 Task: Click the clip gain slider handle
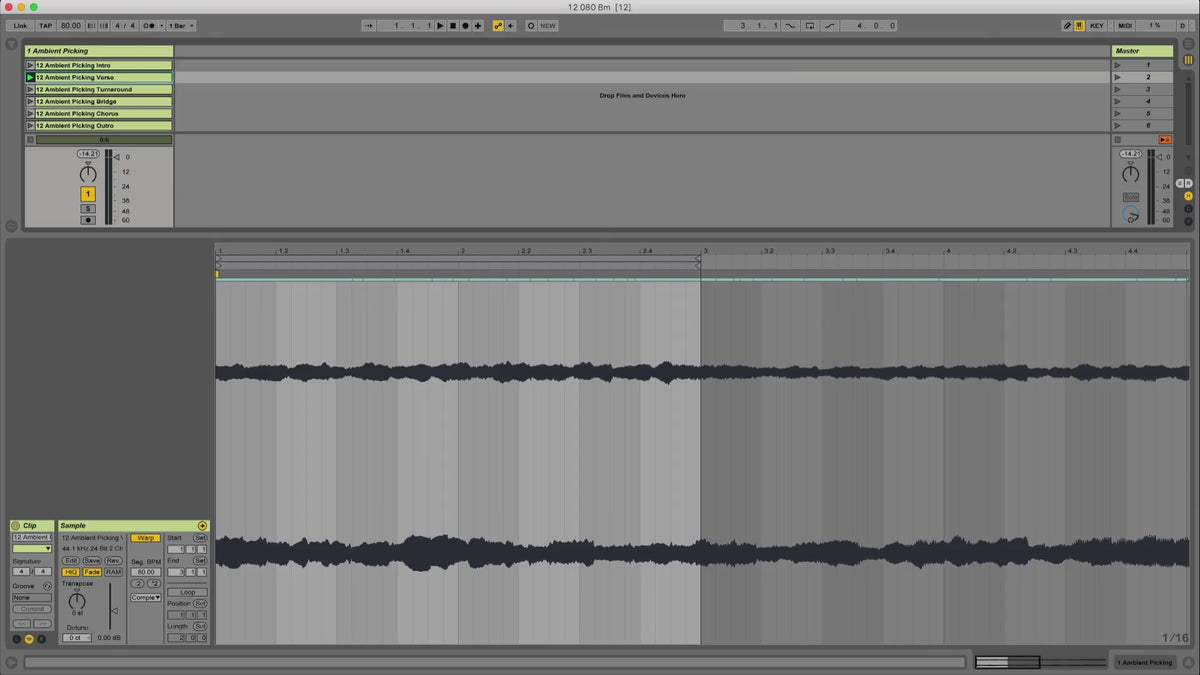click(113, 611)
